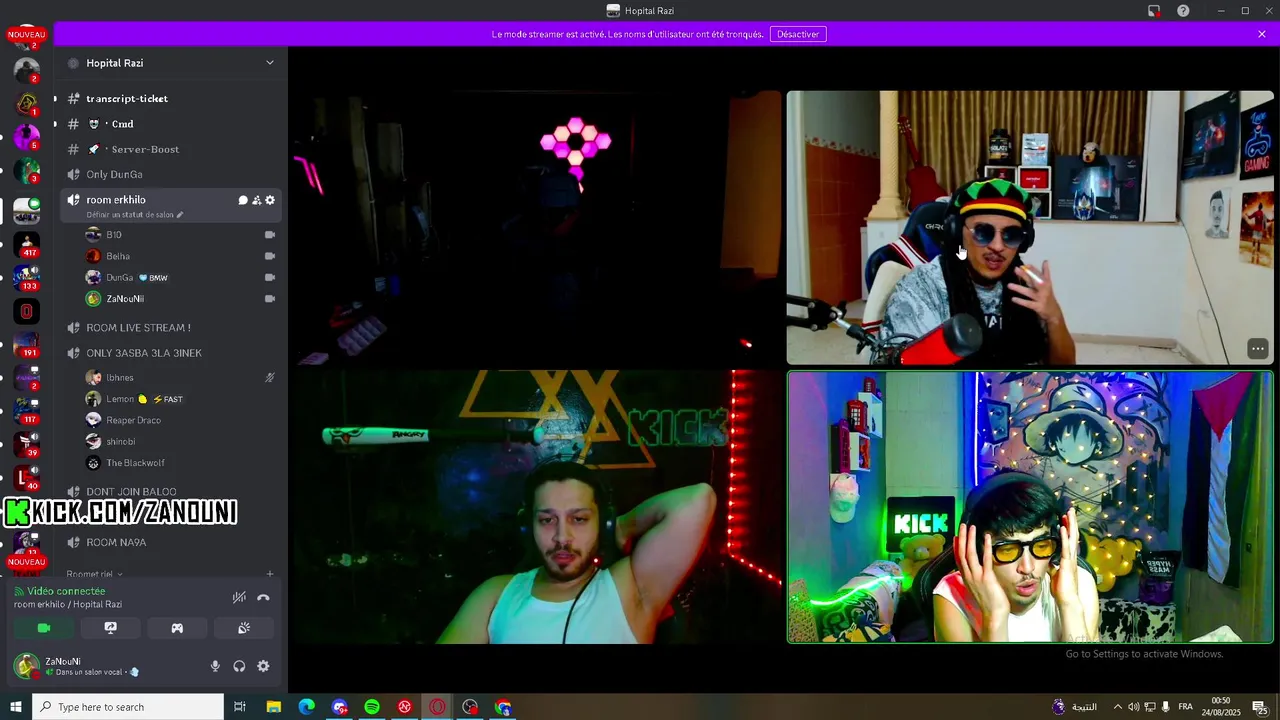1280x720 pixels.
Task: Click Belha's camera icon in member list
Action: pyautogui.click(x=270, y=256)
